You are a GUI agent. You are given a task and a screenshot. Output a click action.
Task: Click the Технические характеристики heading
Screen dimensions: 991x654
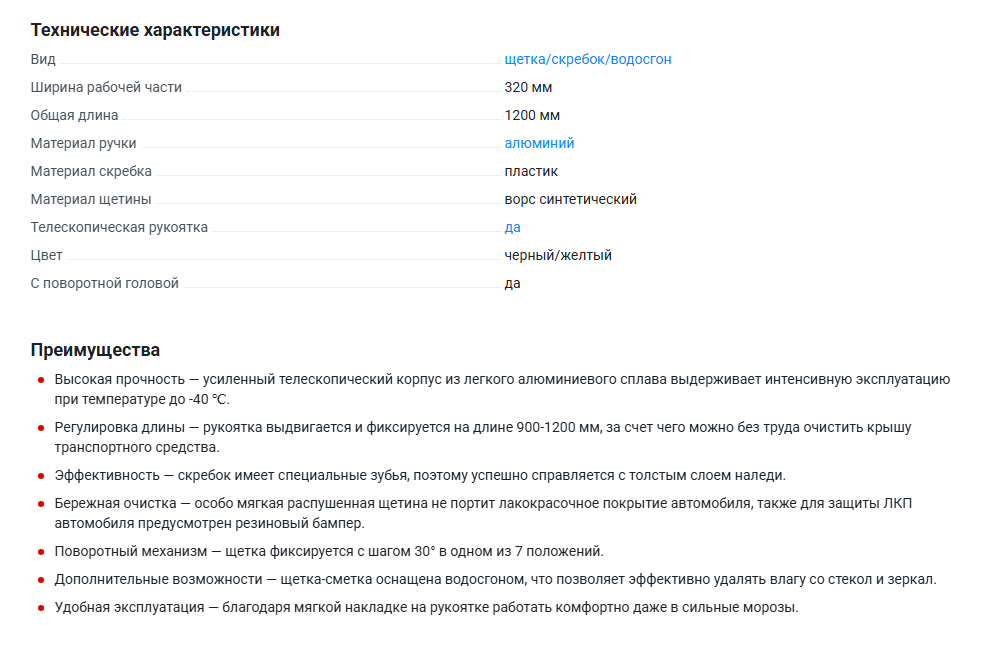(155, 30)
